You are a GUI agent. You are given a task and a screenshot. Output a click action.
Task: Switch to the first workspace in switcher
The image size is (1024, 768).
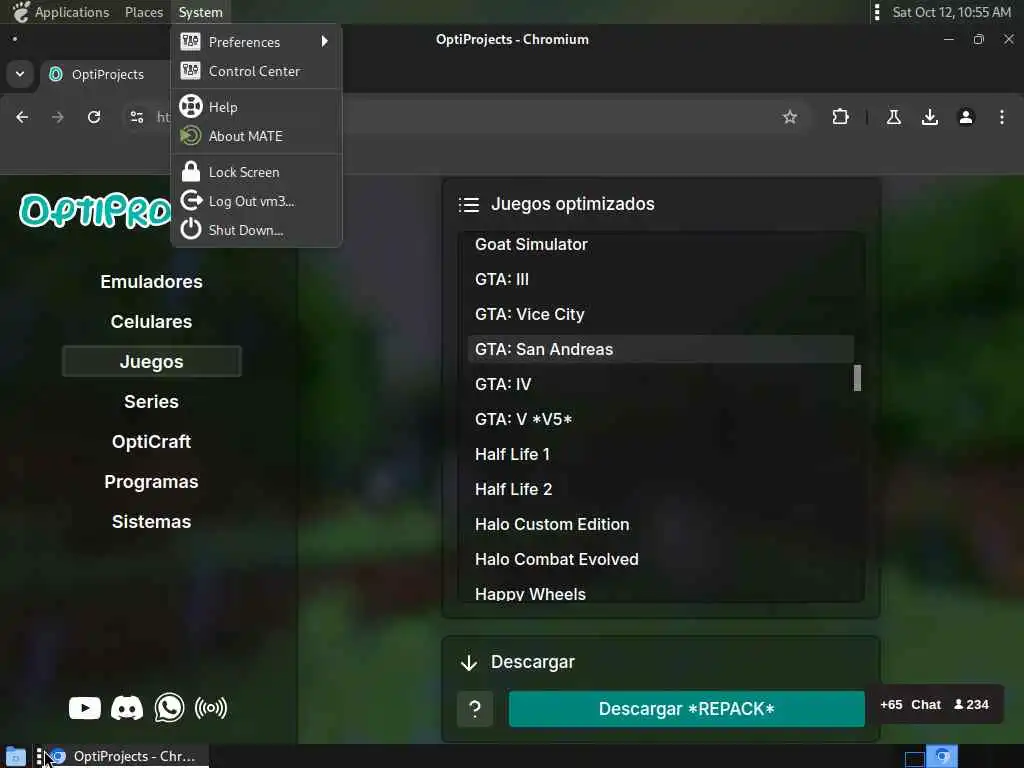point(914,758)
